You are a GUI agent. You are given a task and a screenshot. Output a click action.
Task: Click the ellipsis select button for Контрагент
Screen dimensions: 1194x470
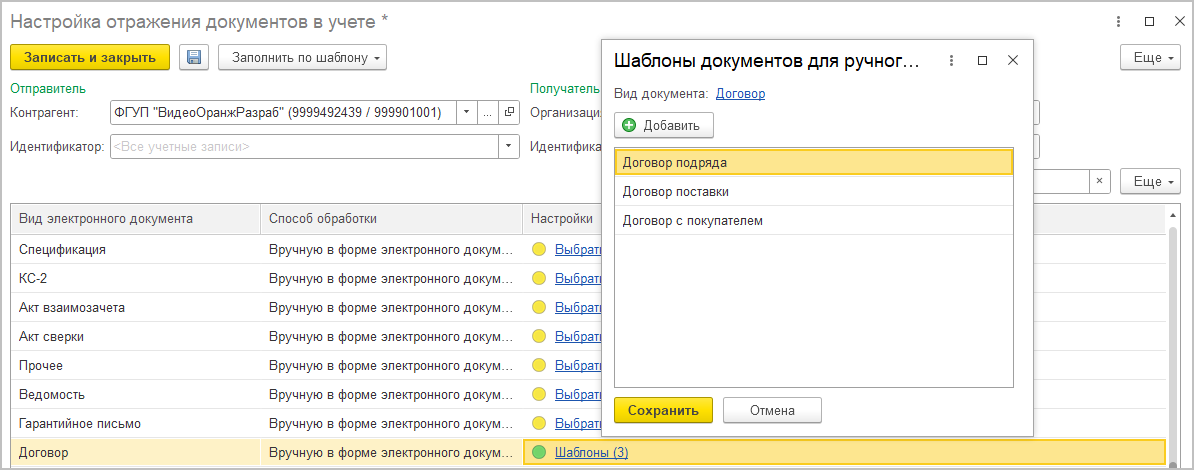[487, 113]
